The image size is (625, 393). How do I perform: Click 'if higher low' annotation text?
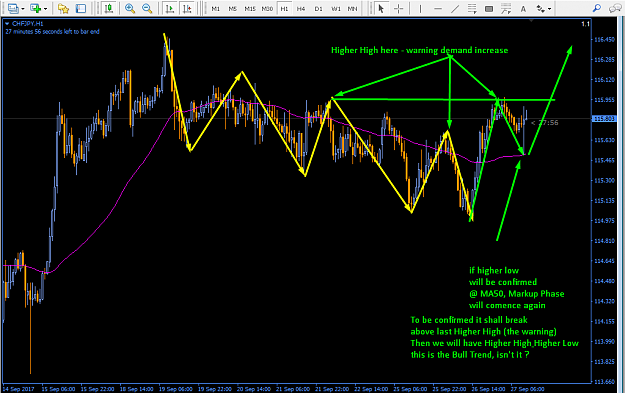[494, 271]
